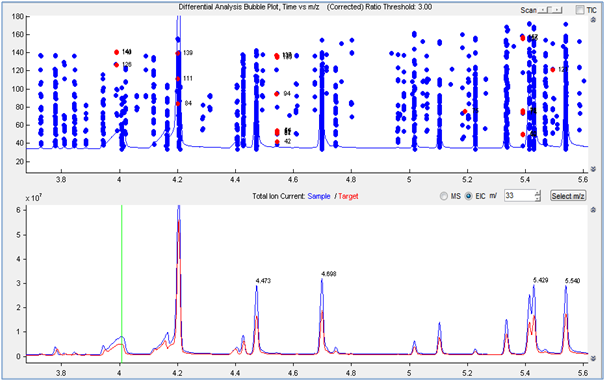The height and width of the screenshot is (381, 606).
Task: Click the red bubble labeled 94
Action: coord(277,94)
